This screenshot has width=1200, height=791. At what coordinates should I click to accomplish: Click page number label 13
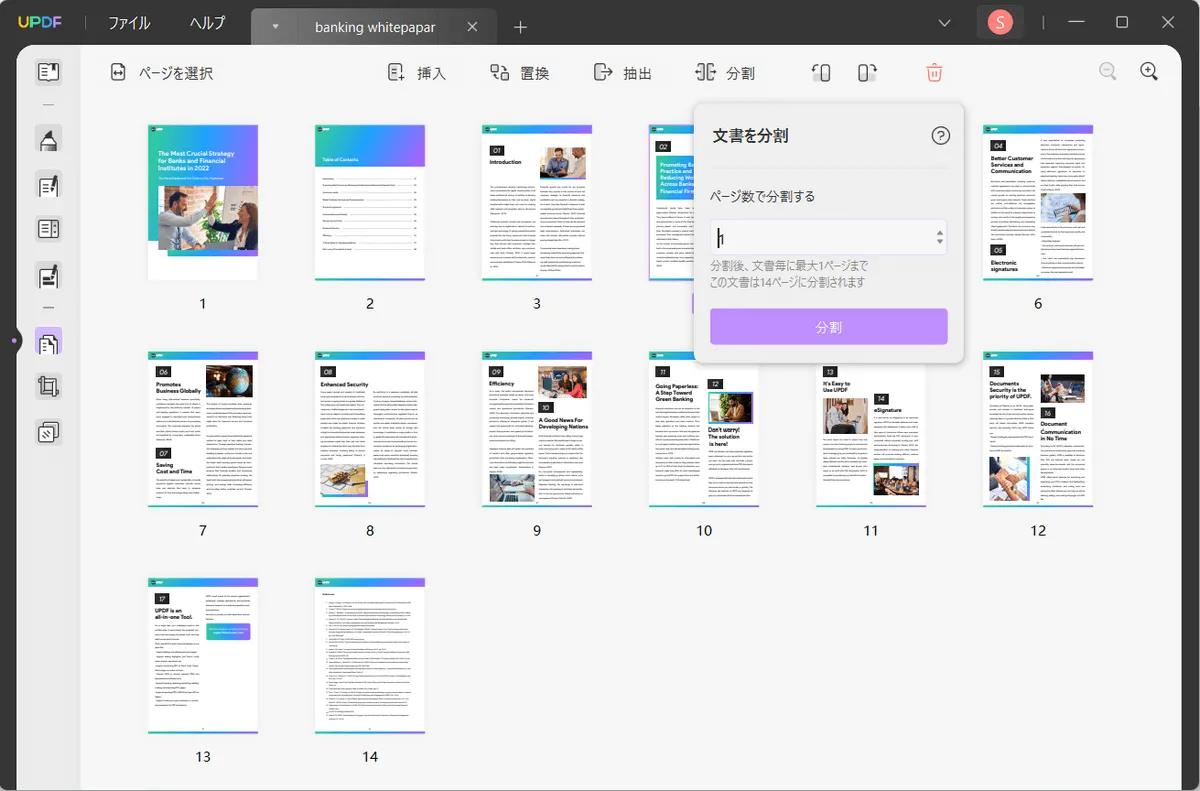[203, 757]
